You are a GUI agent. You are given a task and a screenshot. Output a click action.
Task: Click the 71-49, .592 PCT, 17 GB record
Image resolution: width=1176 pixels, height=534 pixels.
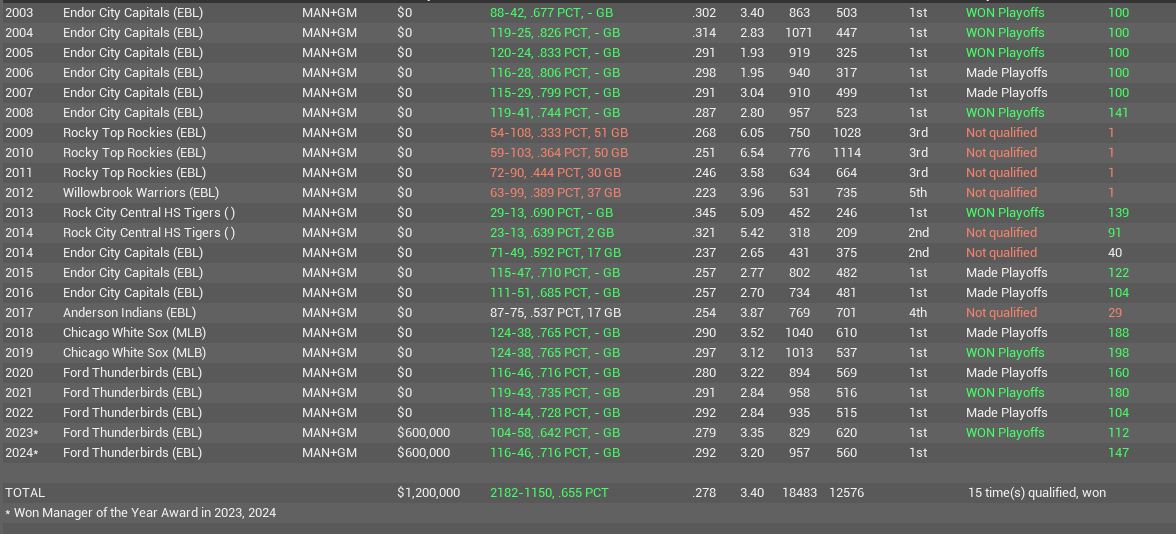(556, 253)
